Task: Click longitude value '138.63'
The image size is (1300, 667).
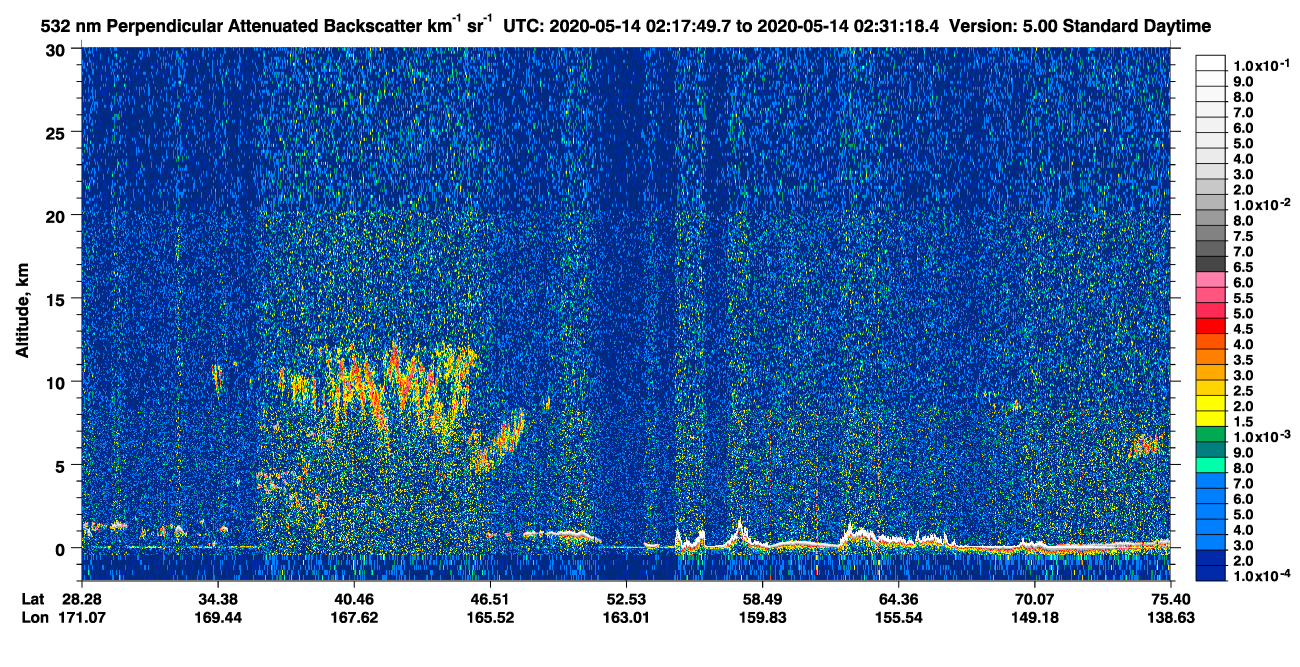Action: coord(1171,617)
